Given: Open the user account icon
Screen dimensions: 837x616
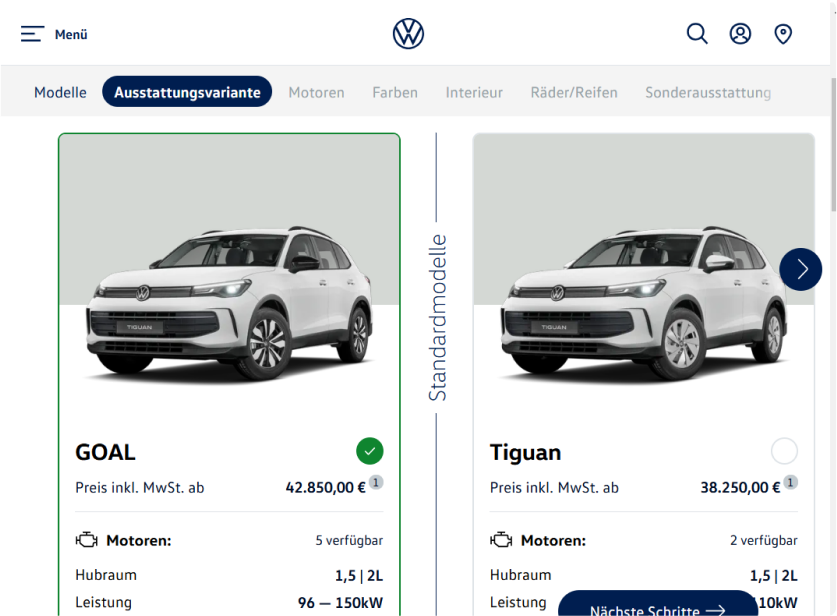Looking at the screenshot, I should point(740,34).
